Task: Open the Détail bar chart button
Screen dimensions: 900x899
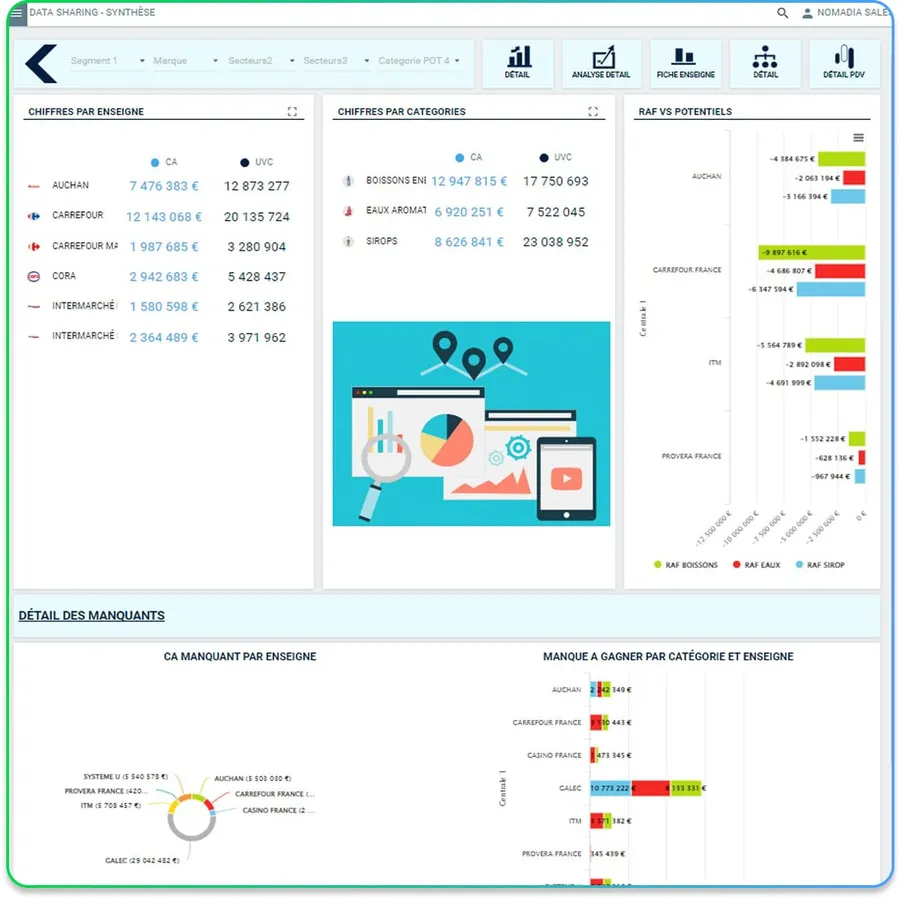Action: [517, 63]
